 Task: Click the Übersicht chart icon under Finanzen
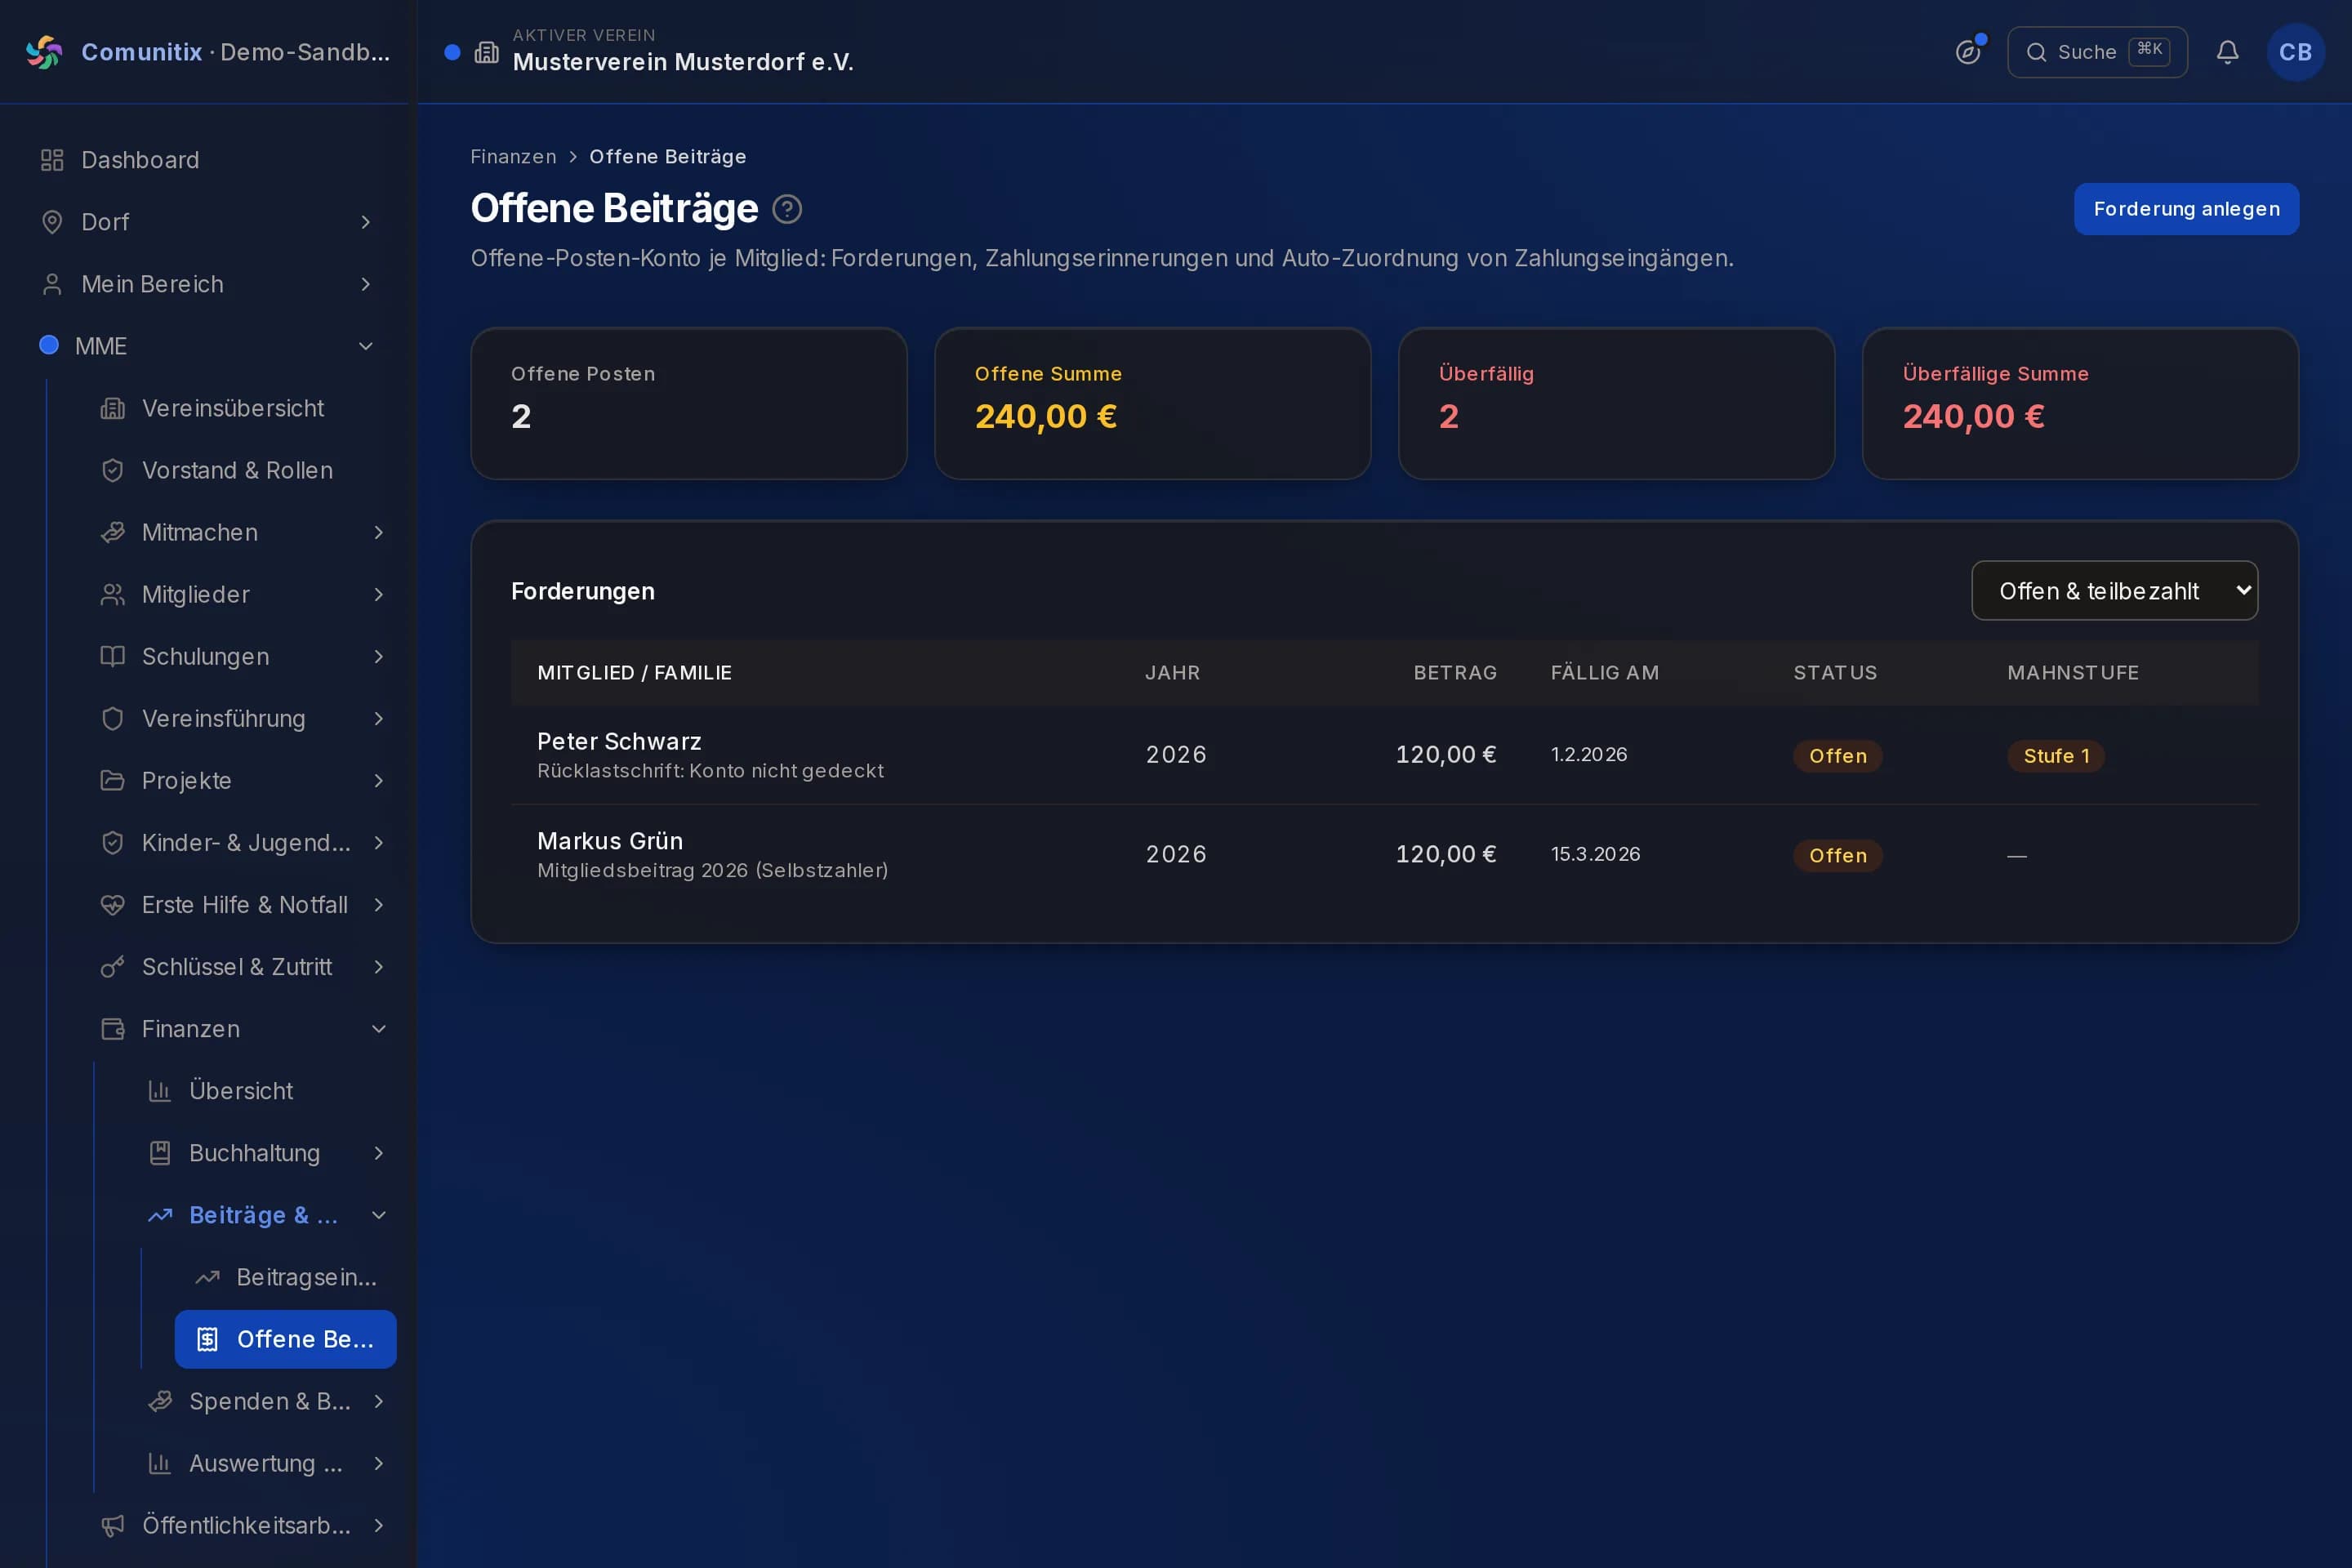160,1091
